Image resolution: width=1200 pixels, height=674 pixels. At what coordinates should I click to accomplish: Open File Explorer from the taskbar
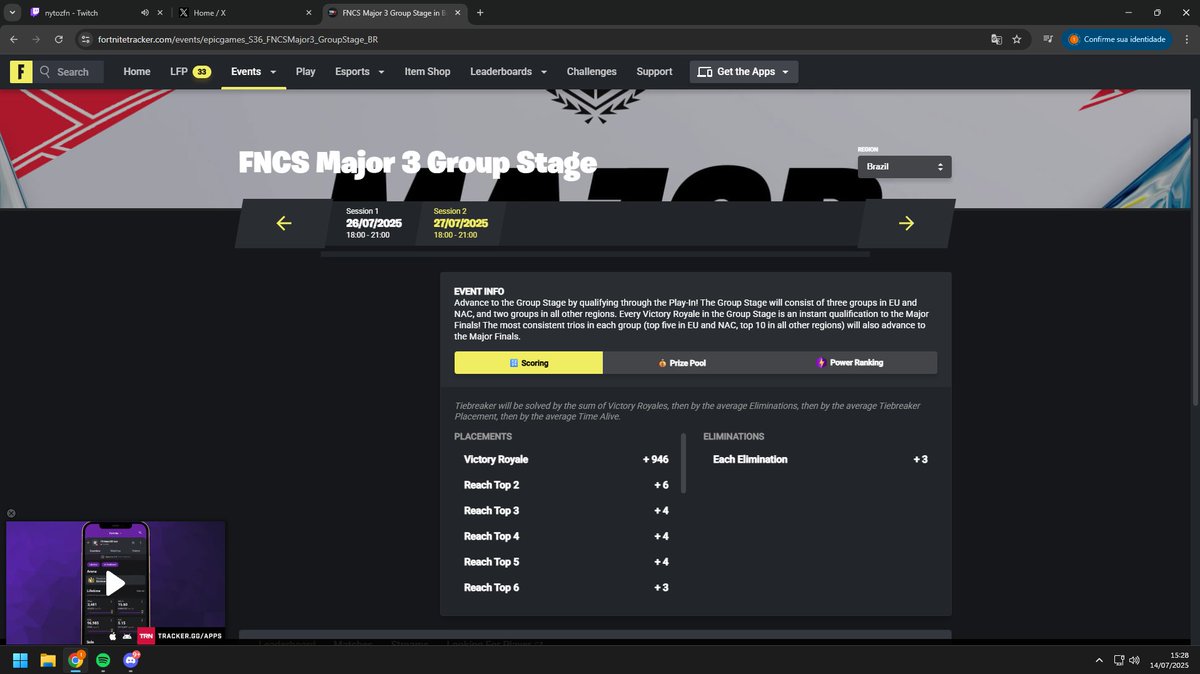pyautogui.click(x=47, y=660)
